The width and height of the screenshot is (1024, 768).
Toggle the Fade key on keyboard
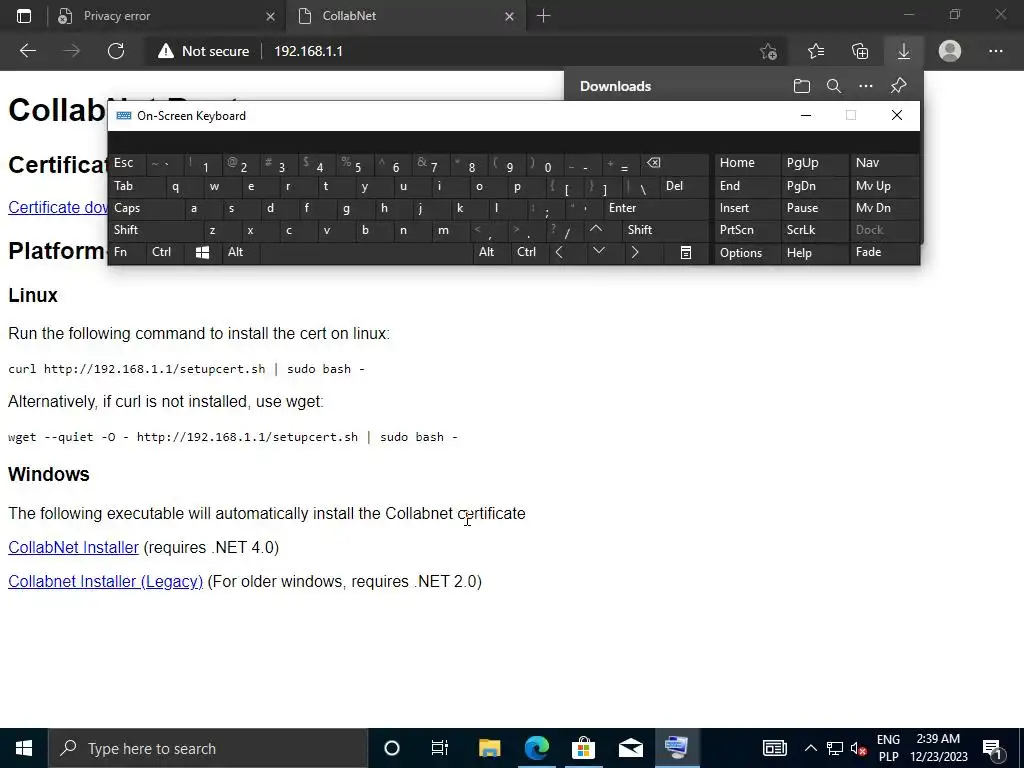click(884, 253)
